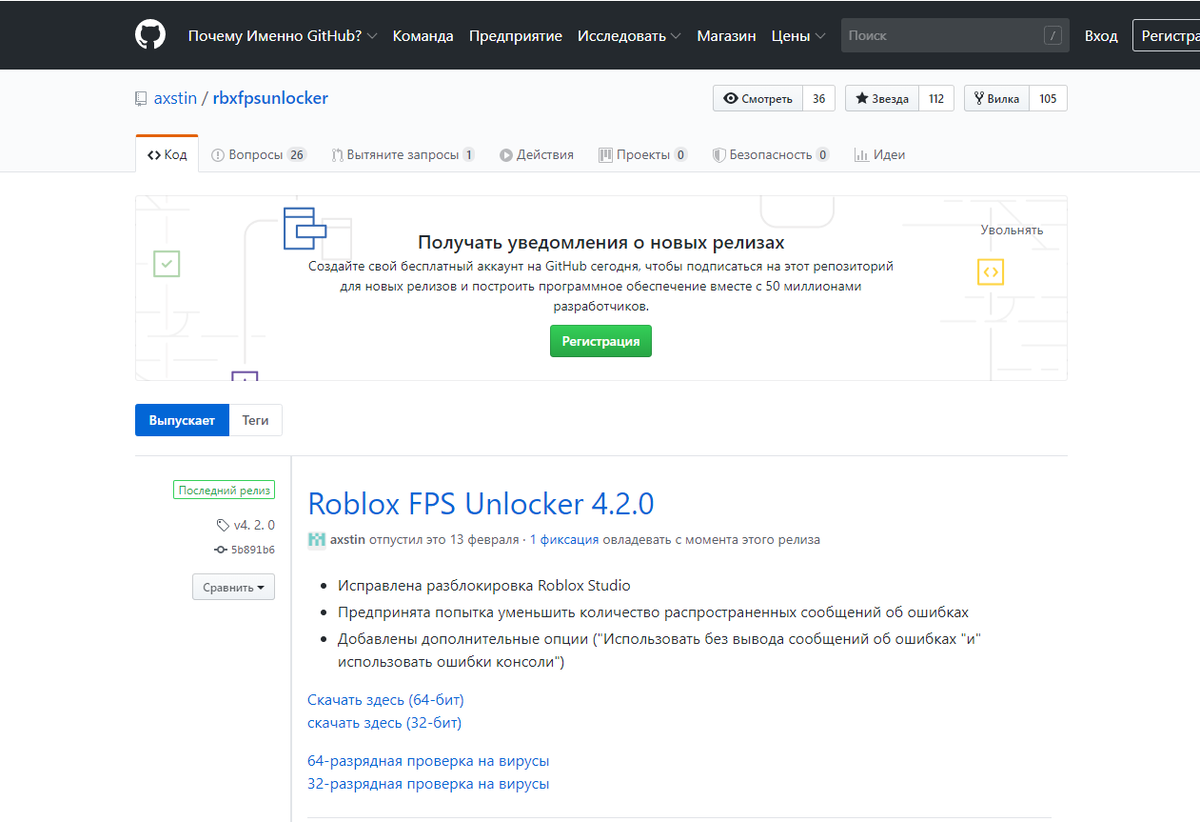
Task: Click the green Регистрация banner button
Action: point(601,341)
